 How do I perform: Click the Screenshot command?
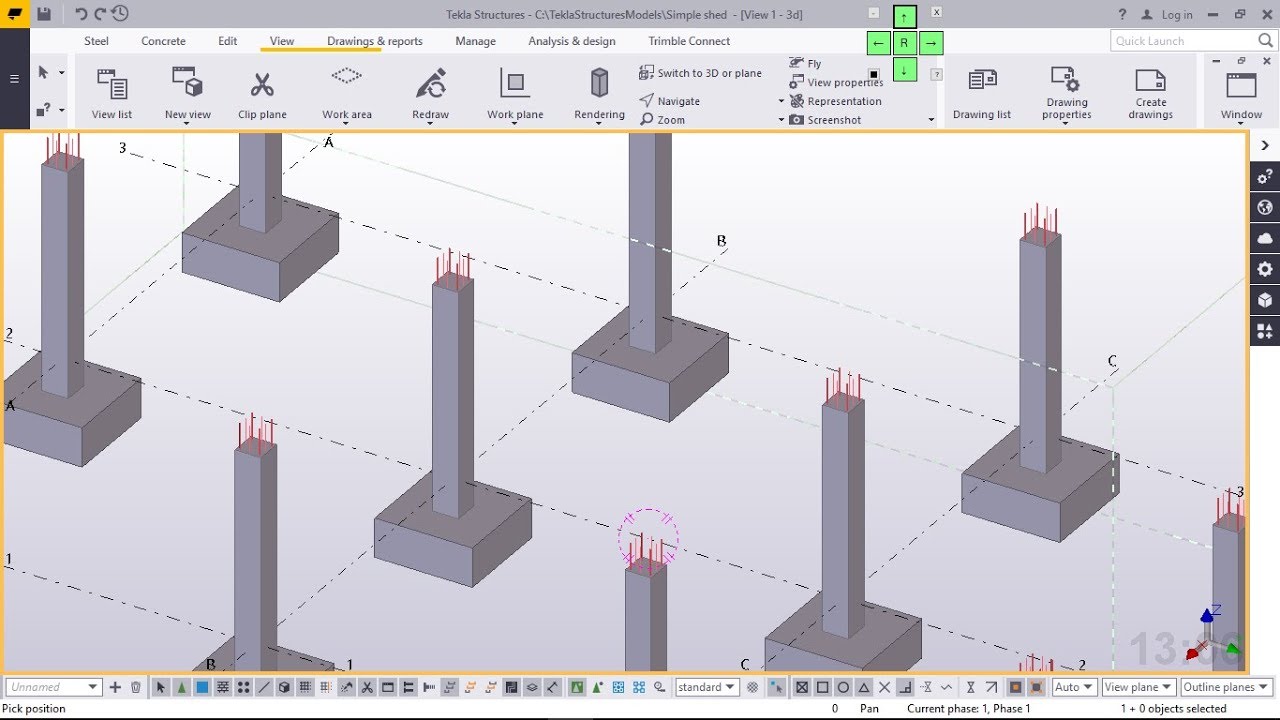pyautogui.click(x=825, y=120)
